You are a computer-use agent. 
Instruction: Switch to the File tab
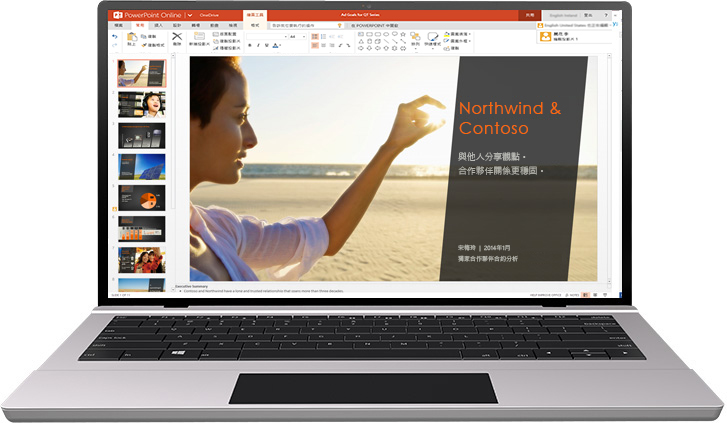[119, 26]
